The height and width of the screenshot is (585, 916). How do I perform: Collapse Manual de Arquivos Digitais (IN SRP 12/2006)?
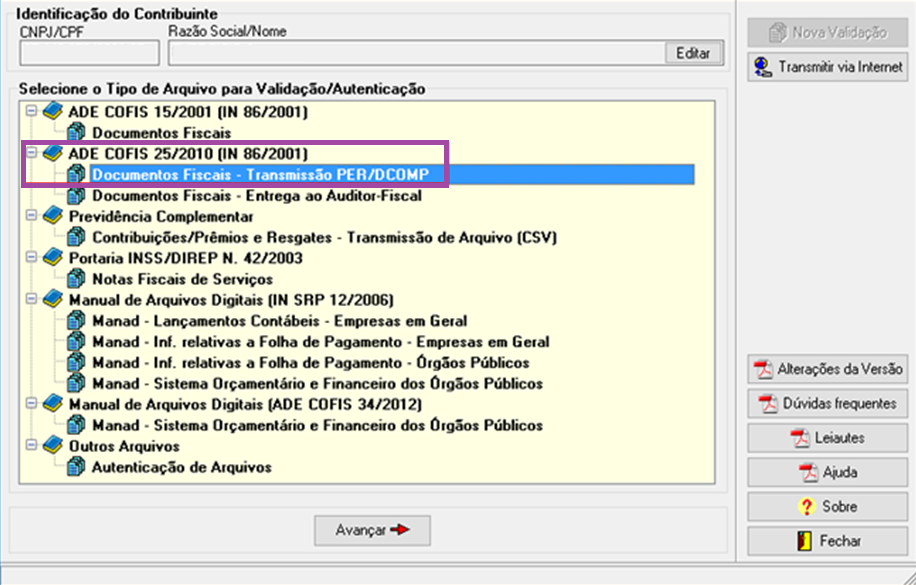pyautogui.click(x=32, y=299)
